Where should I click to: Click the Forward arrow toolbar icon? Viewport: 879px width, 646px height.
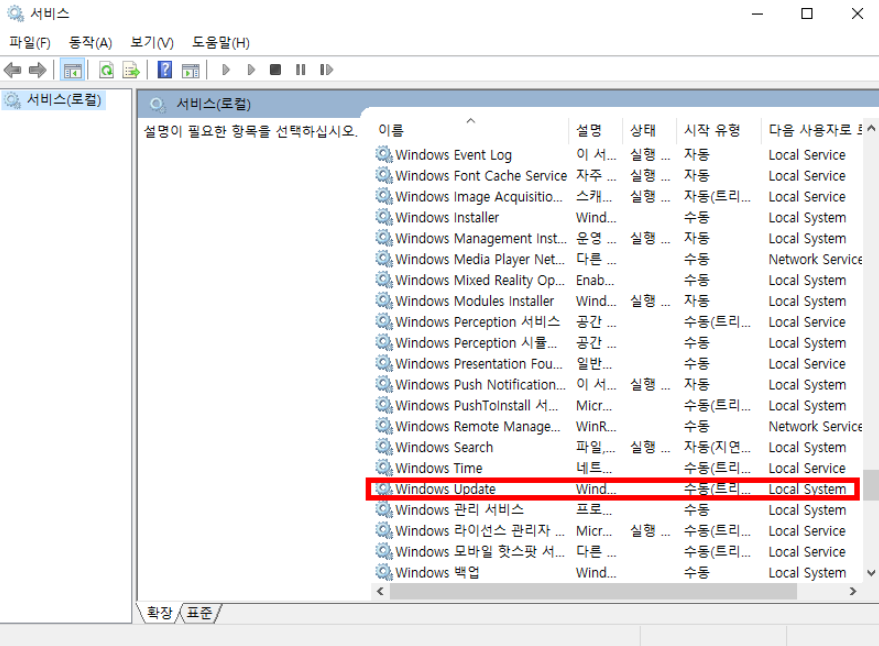pos(38,70)
